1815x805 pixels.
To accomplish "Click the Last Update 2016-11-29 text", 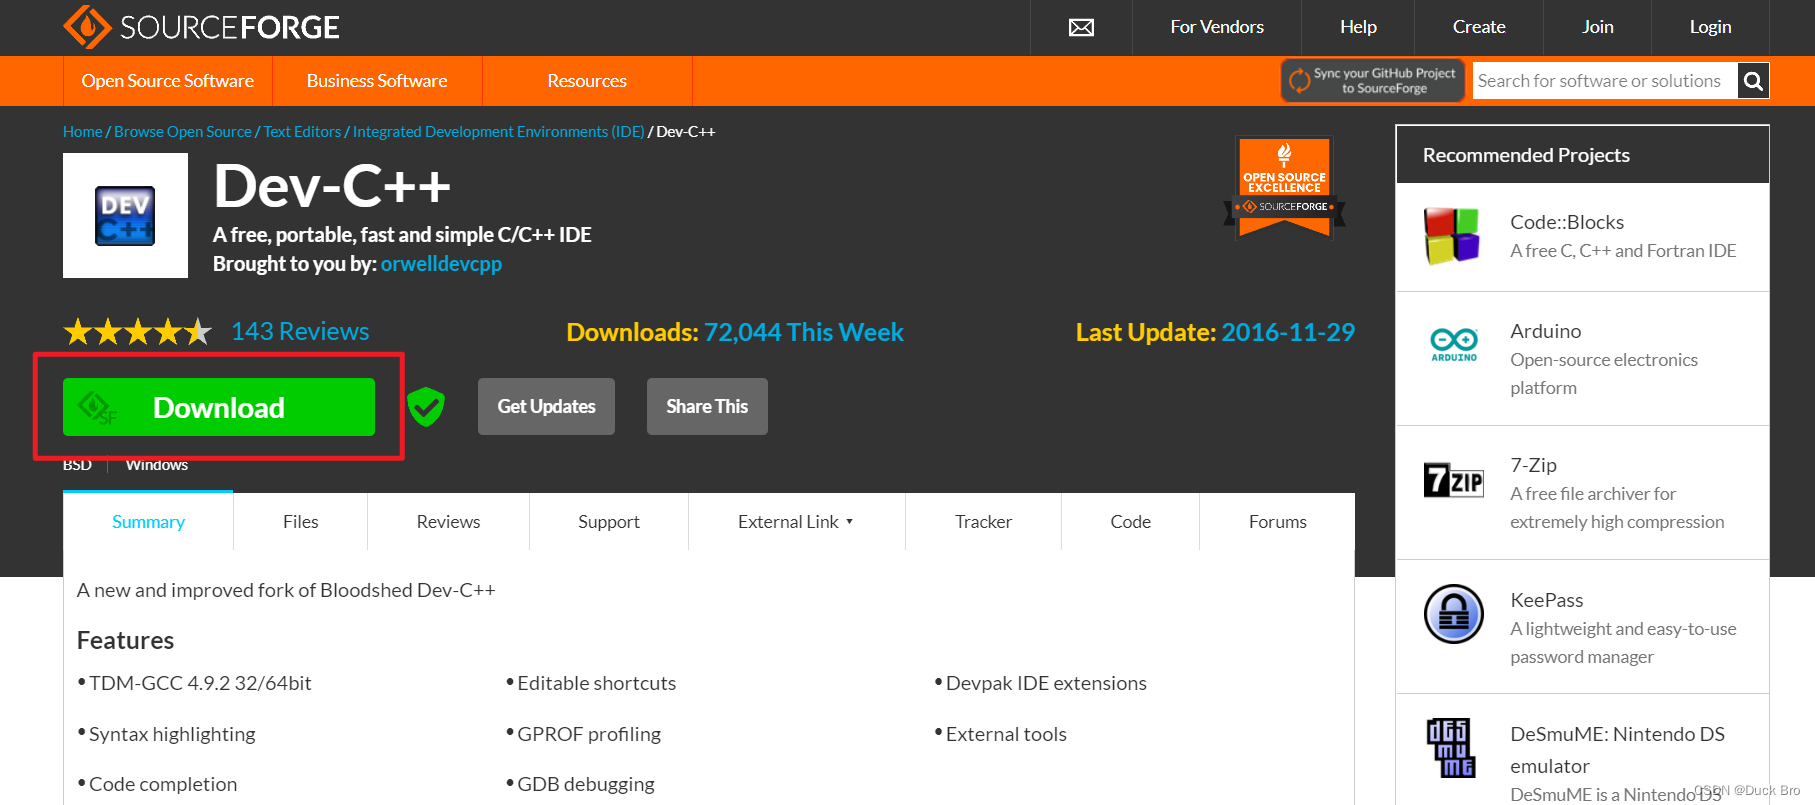I will coord(1215,332).
